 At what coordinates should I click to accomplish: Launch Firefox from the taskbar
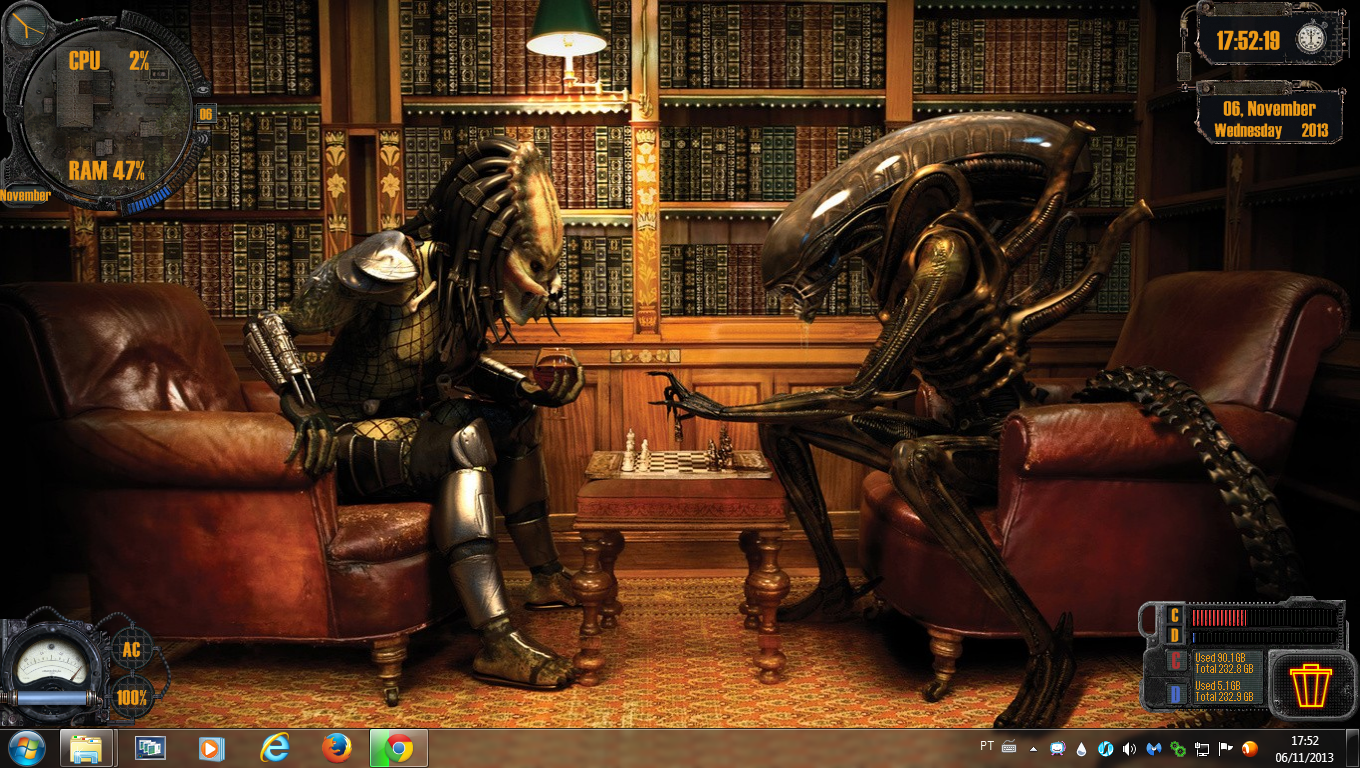tap(337, 748)
